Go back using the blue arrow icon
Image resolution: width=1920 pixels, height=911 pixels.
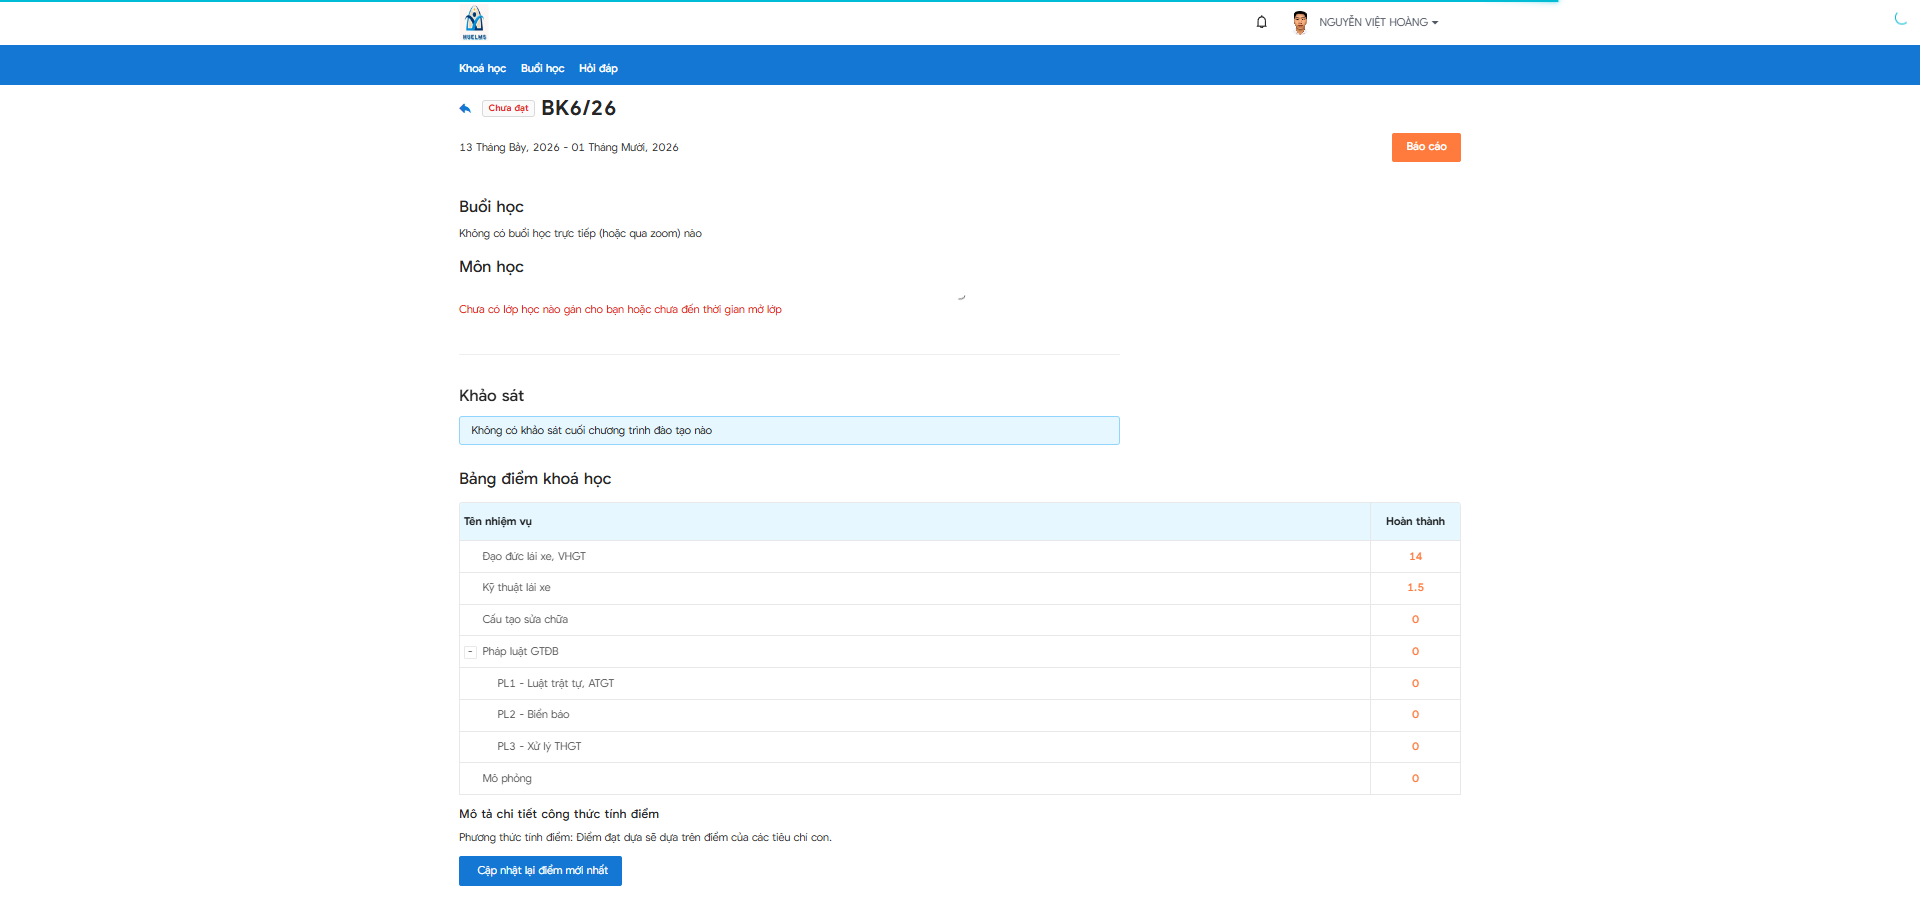(465, 108)
